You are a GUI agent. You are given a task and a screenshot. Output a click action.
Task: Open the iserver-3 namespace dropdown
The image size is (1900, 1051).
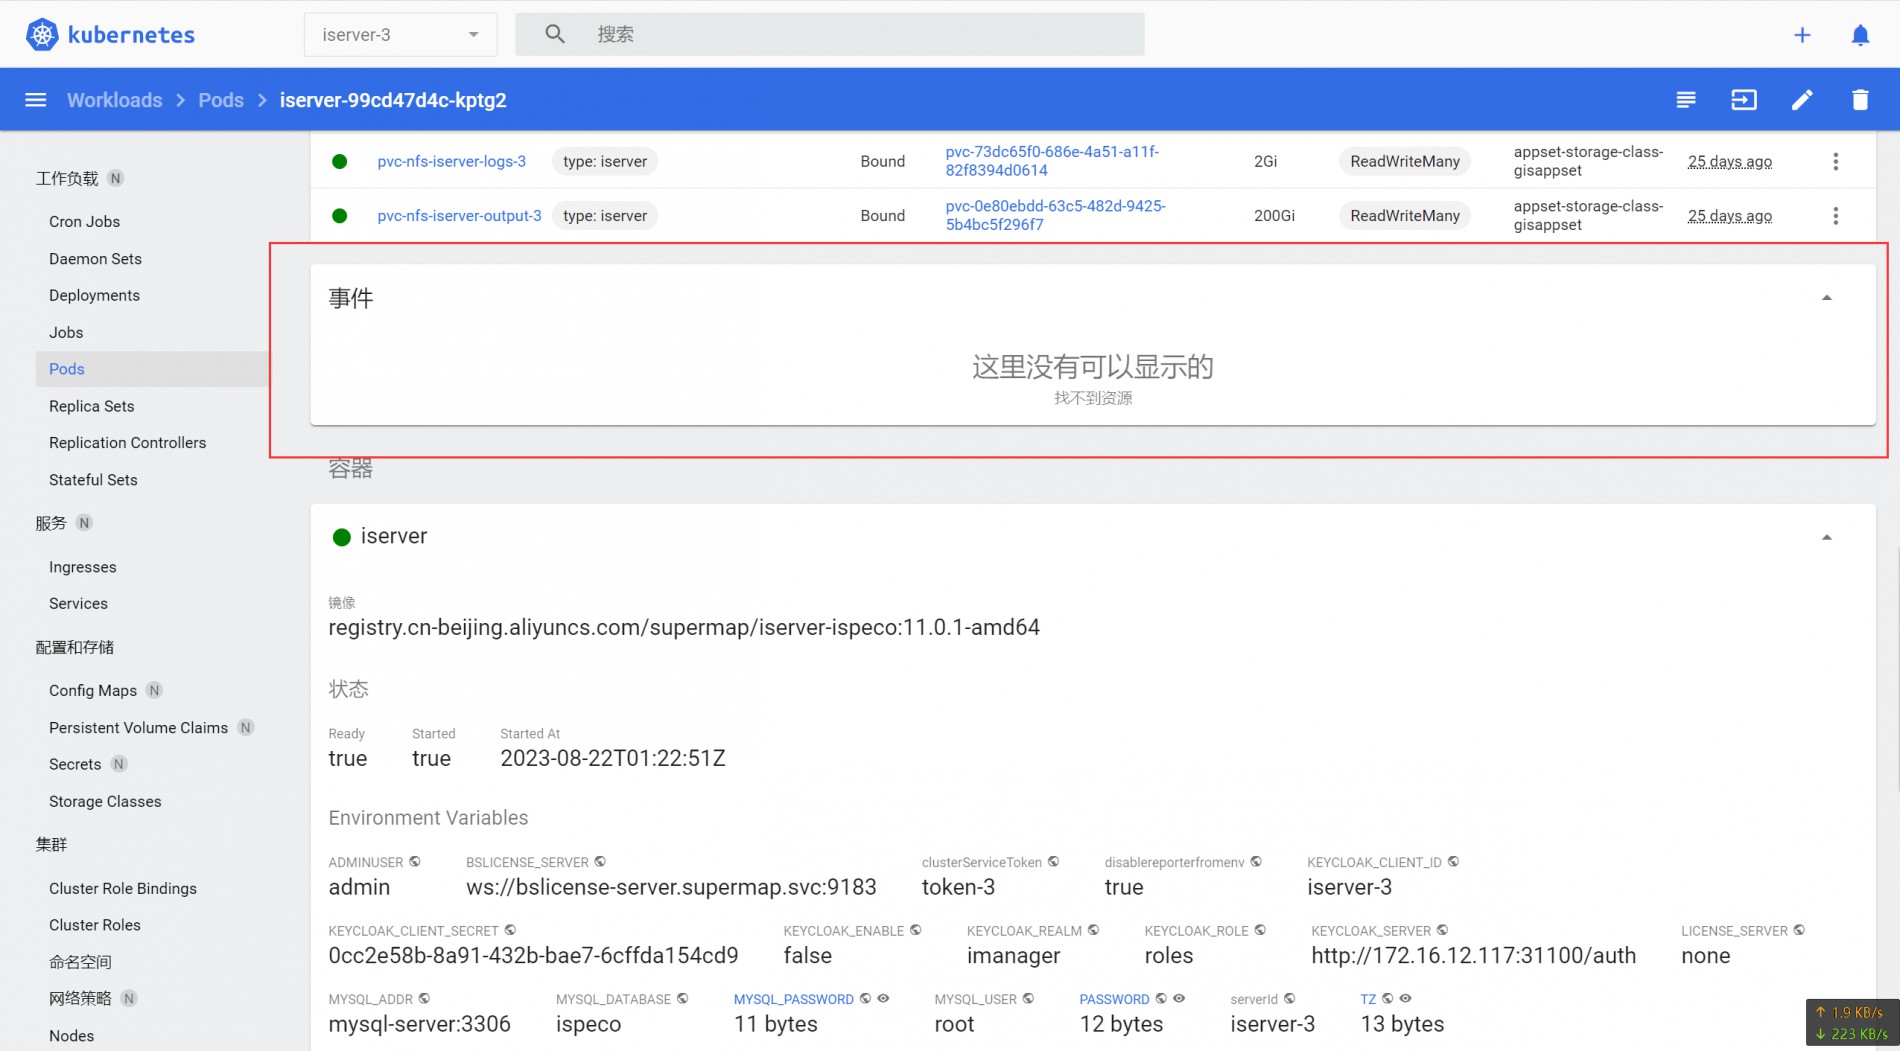click(400, 34)
